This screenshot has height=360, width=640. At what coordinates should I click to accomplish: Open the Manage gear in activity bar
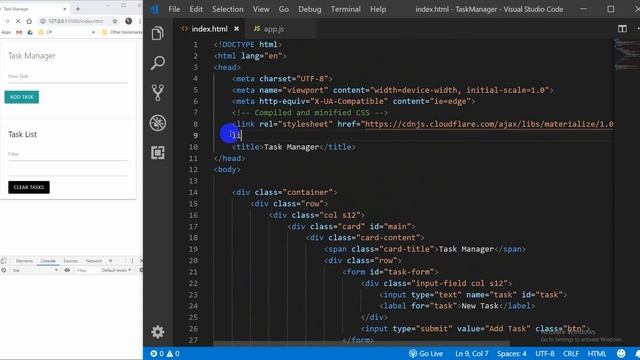tap(158, 331)
